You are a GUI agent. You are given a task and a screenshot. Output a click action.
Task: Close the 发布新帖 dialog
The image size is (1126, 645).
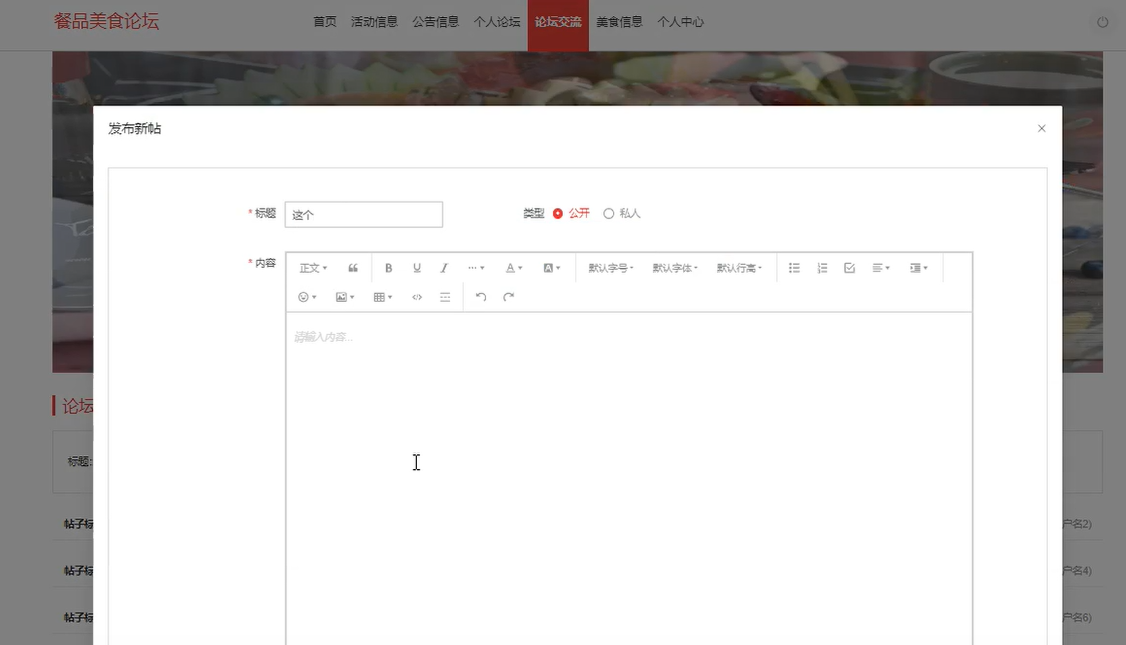pyautogui.click(x=1041, y=129)
